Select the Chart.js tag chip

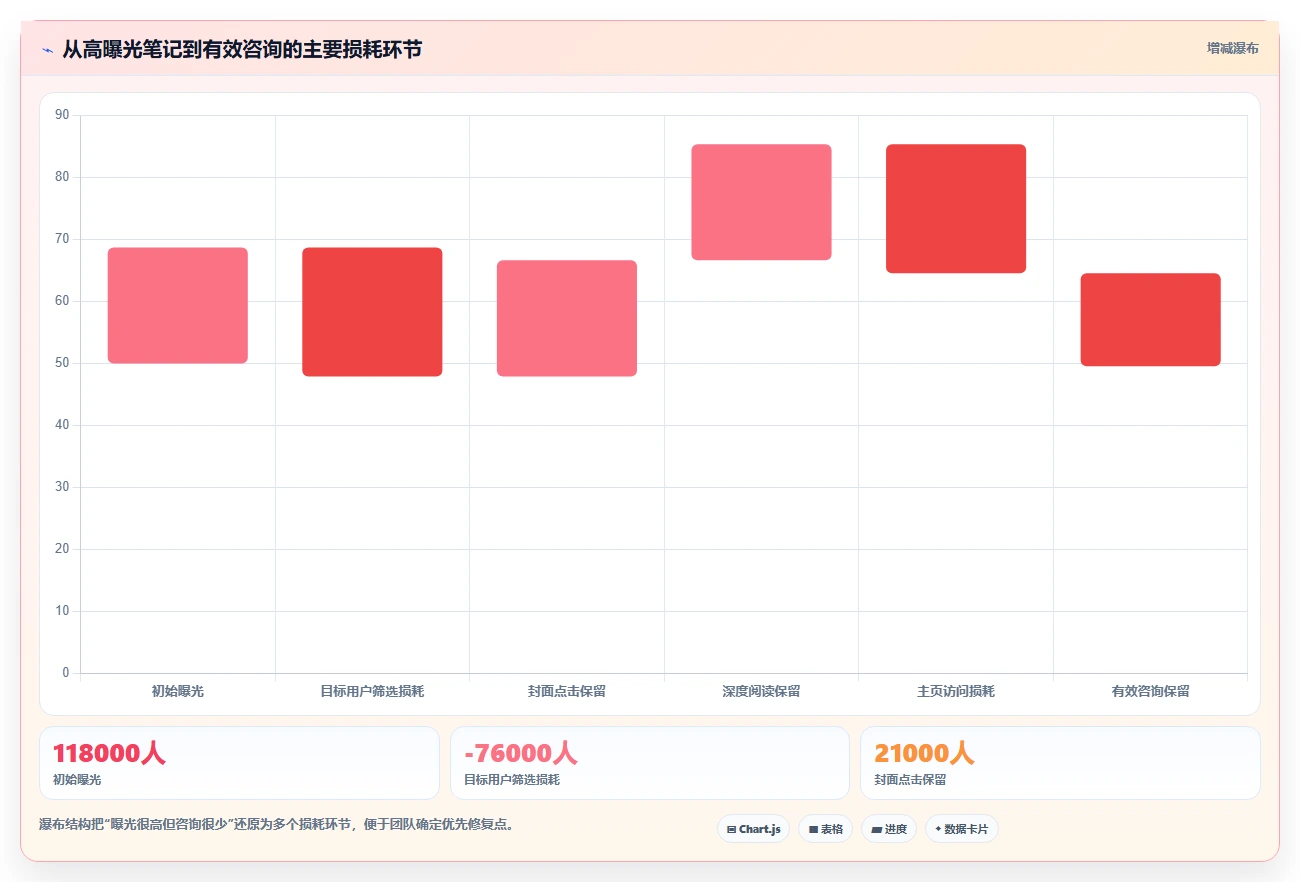pos(753,829)
